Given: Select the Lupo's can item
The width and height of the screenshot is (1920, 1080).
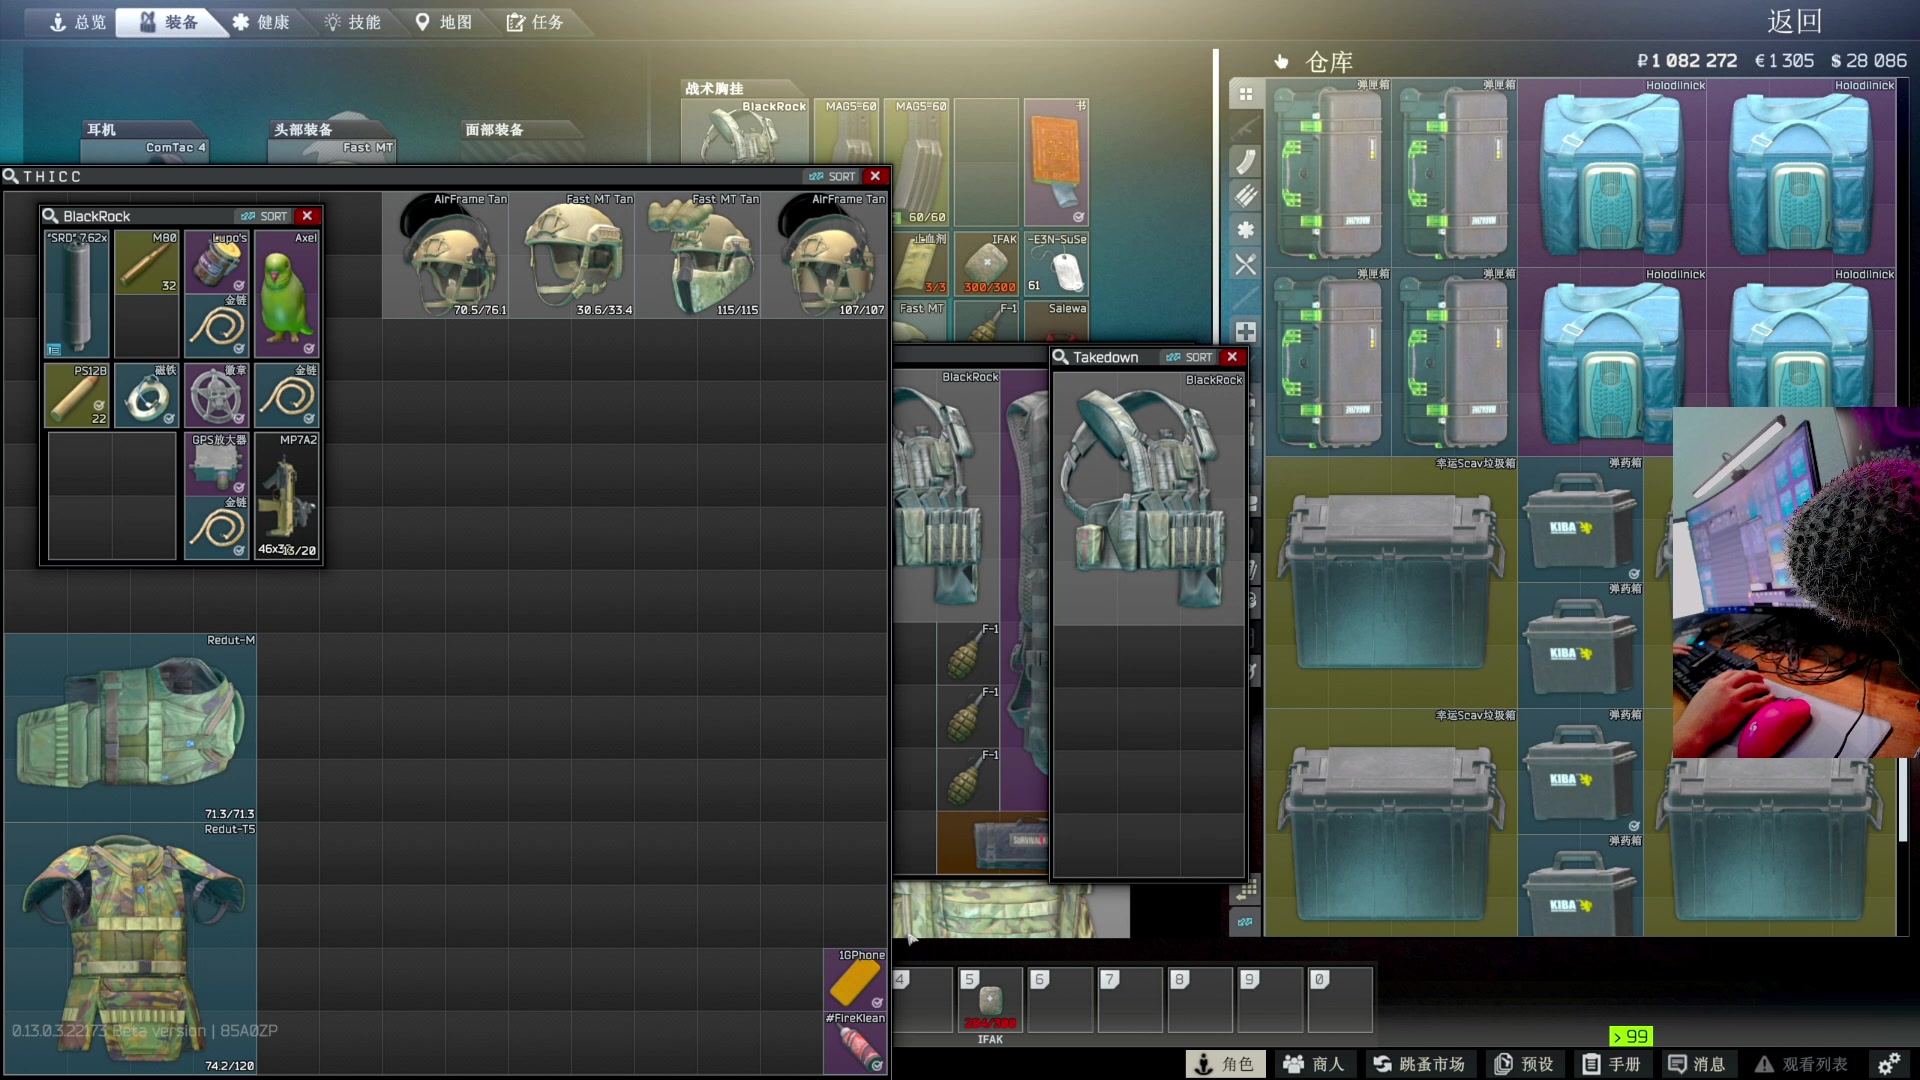Looking at the screenshot, I should point(216,262).
